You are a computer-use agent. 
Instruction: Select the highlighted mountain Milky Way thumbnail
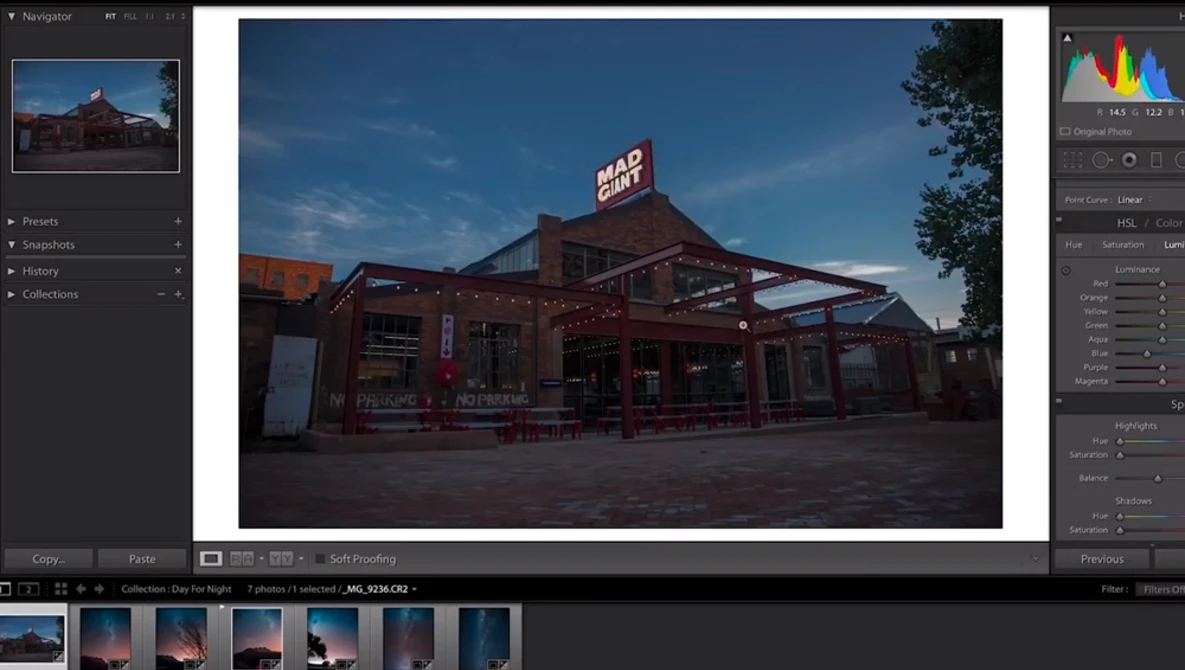(257, 638)
